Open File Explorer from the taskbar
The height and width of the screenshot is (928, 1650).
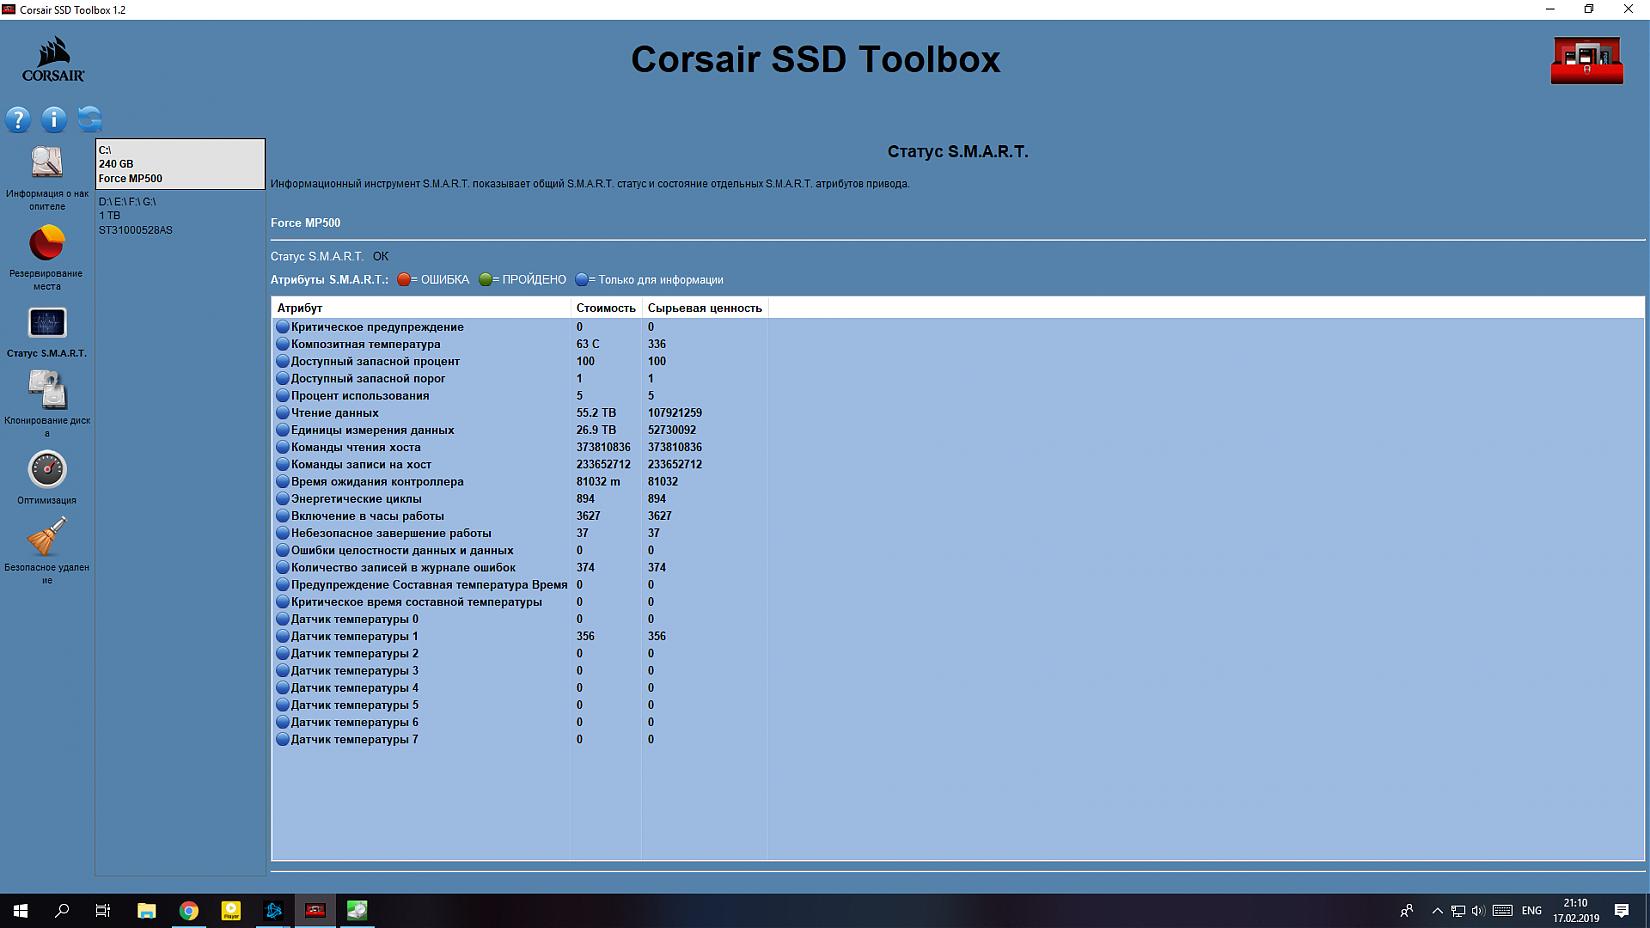pos(147,910)
